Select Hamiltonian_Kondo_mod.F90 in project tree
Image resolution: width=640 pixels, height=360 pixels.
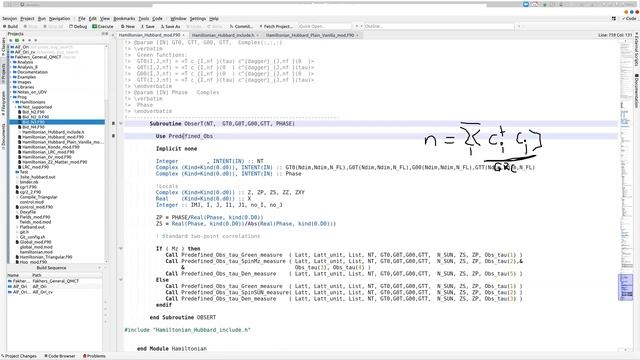51,147
